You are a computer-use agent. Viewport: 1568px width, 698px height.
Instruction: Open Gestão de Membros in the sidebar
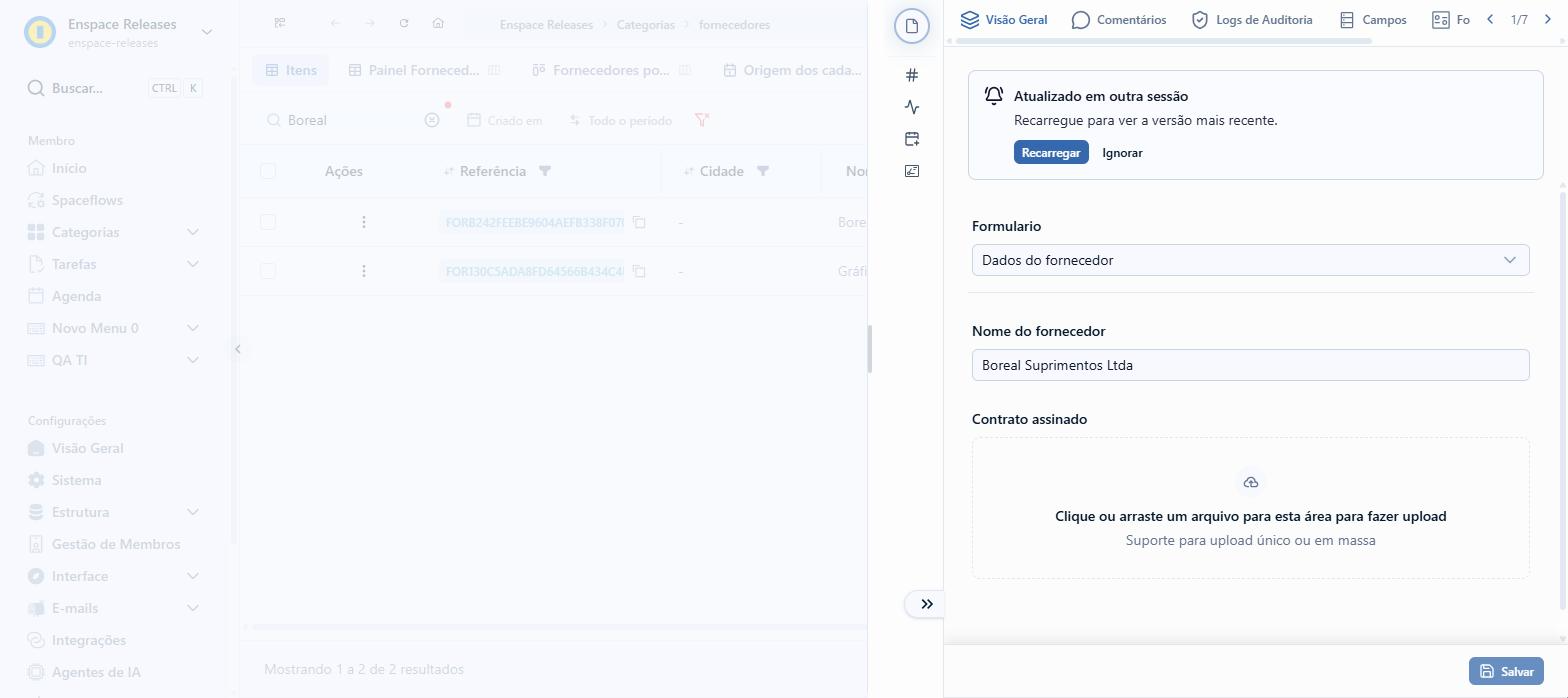tap(116, 544)
